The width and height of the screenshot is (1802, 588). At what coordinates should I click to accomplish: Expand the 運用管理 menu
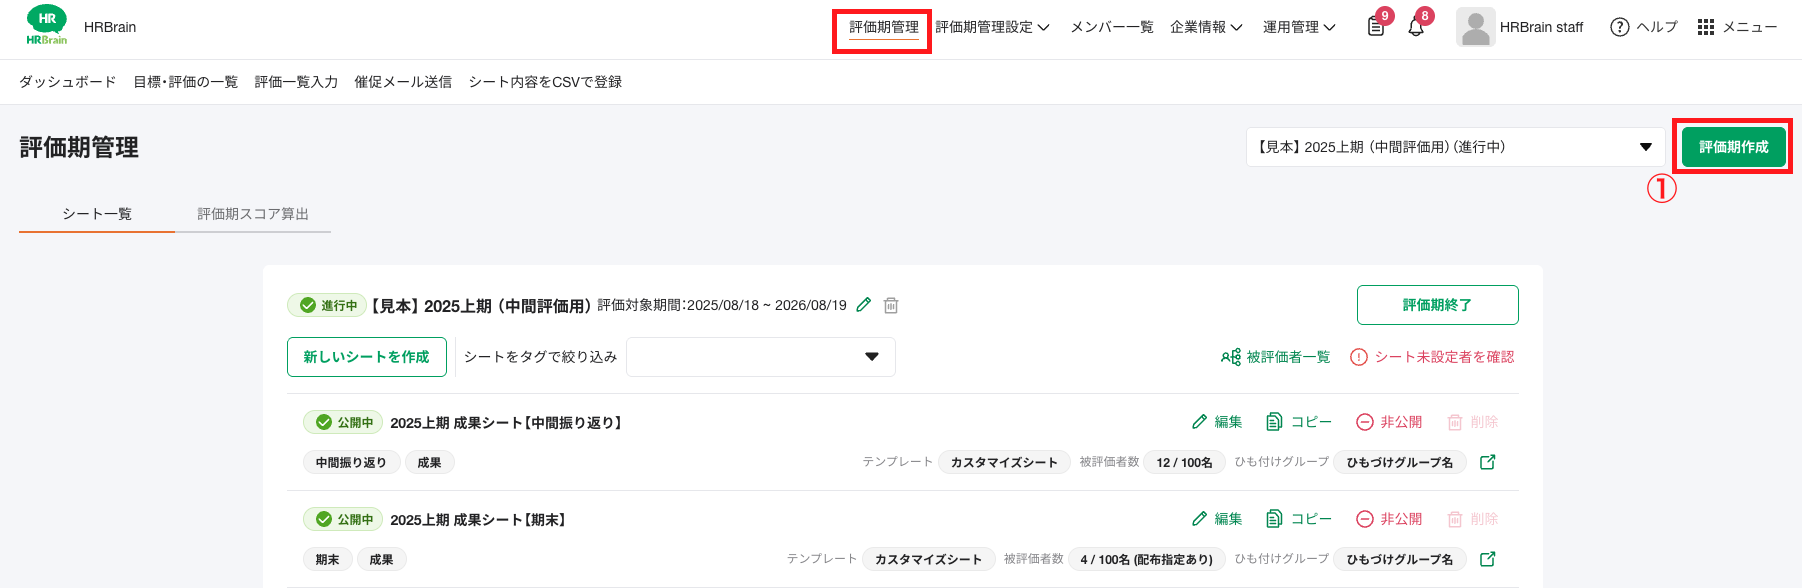point(1299,27)
